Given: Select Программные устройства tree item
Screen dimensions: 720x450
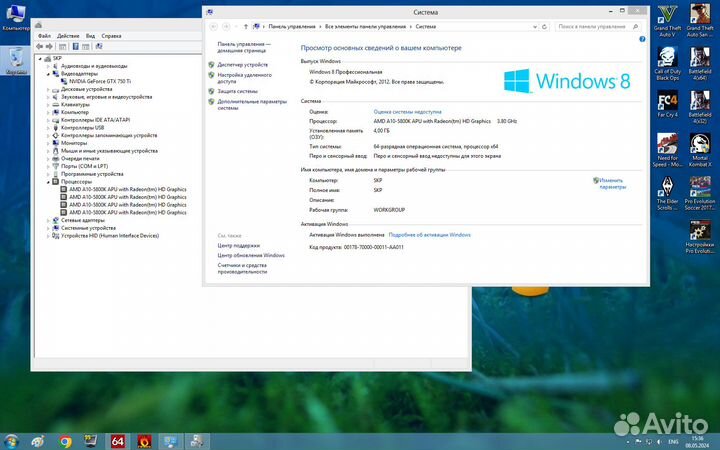Looking at the screenshot, I should [92, 174].
